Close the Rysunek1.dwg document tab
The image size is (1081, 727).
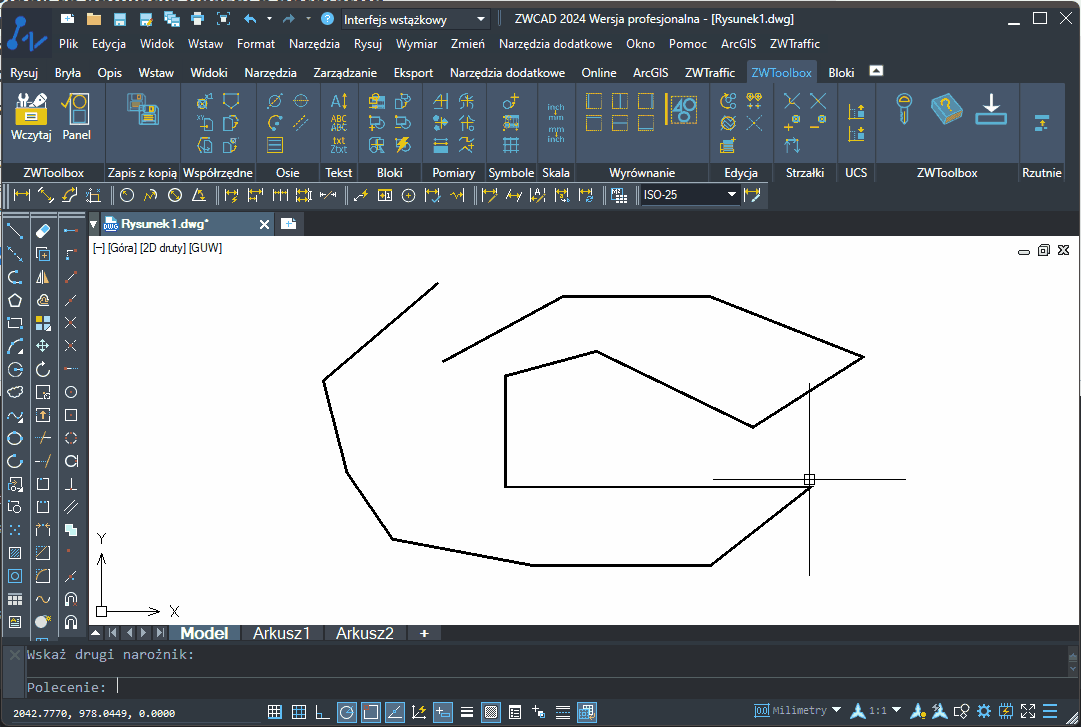pos(264,225)
